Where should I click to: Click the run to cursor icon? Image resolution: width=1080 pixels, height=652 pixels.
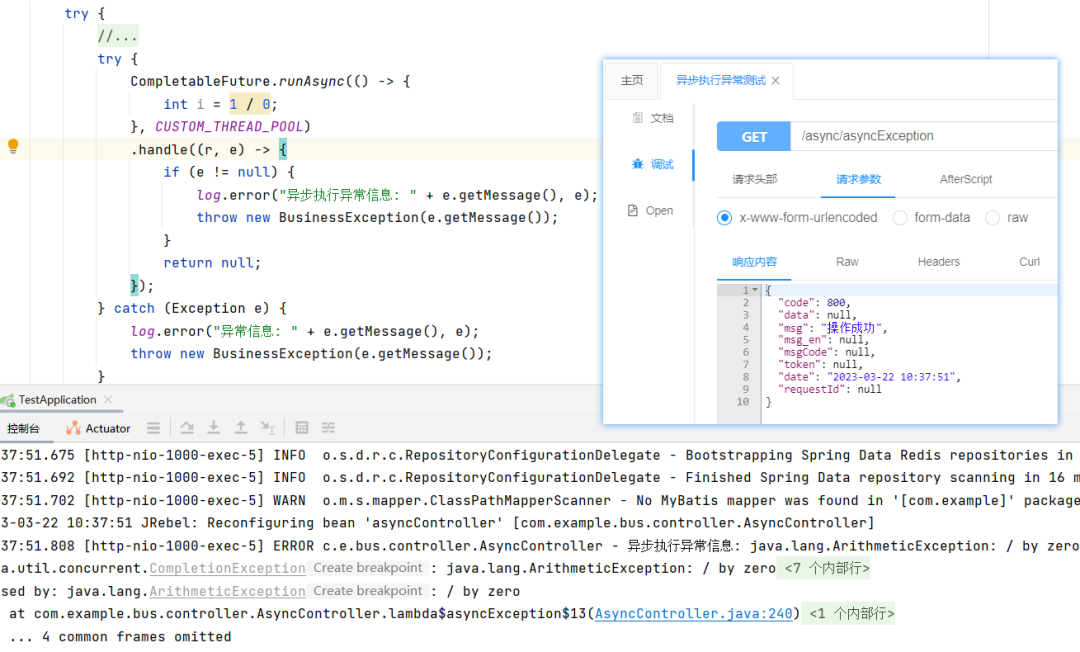[267, 428]
